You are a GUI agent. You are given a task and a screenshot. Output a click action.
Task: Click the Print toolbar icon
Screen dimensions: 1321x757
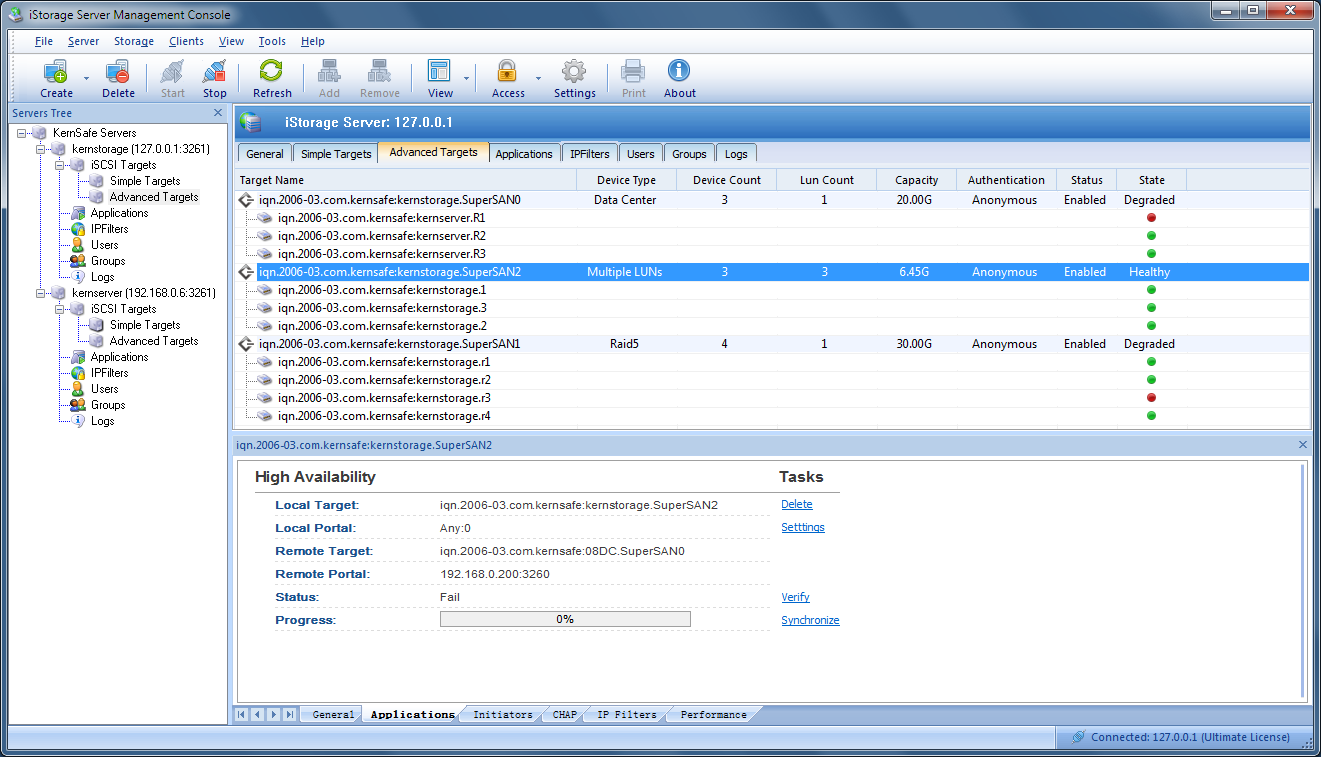tap(633, 72)
